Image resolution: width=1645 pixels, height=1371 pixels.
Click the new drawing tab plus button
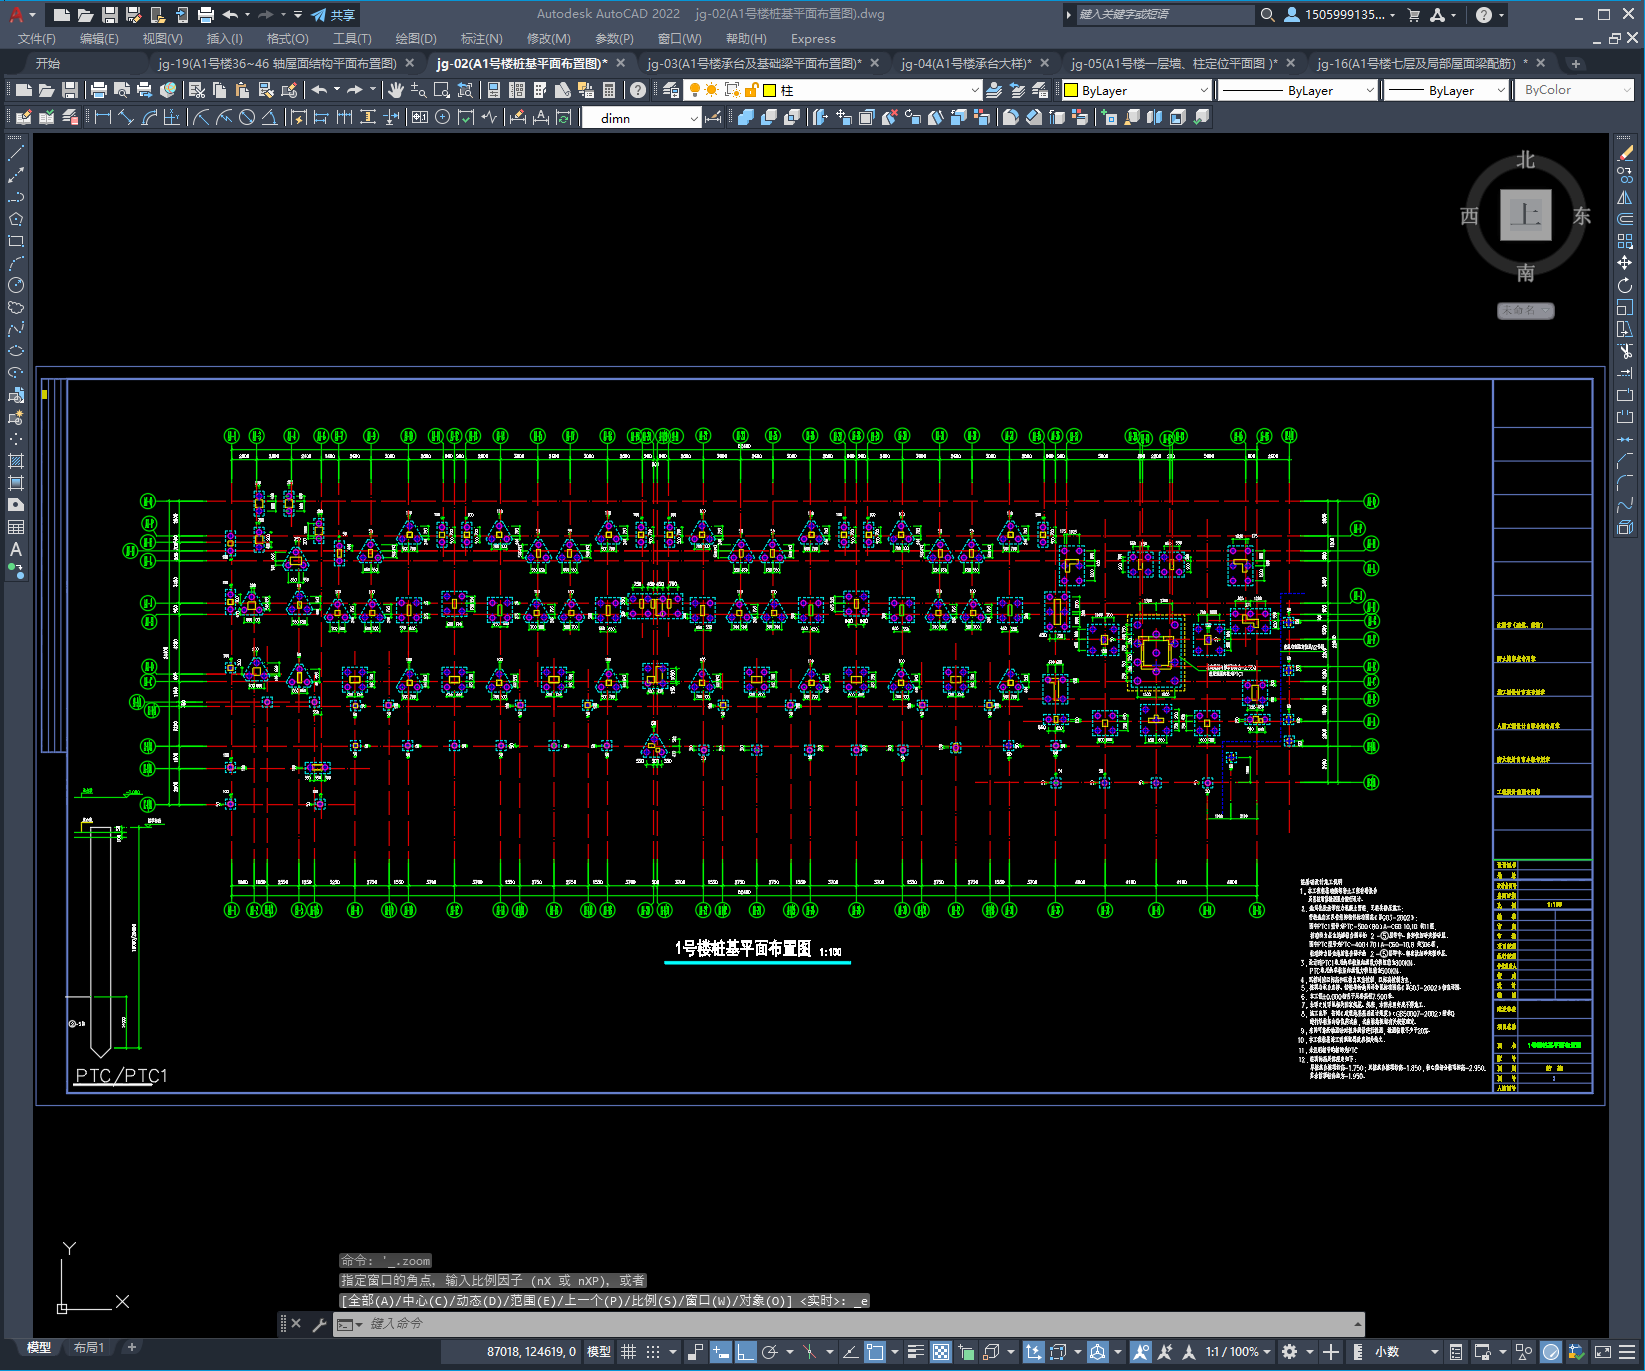(1576, 64)
